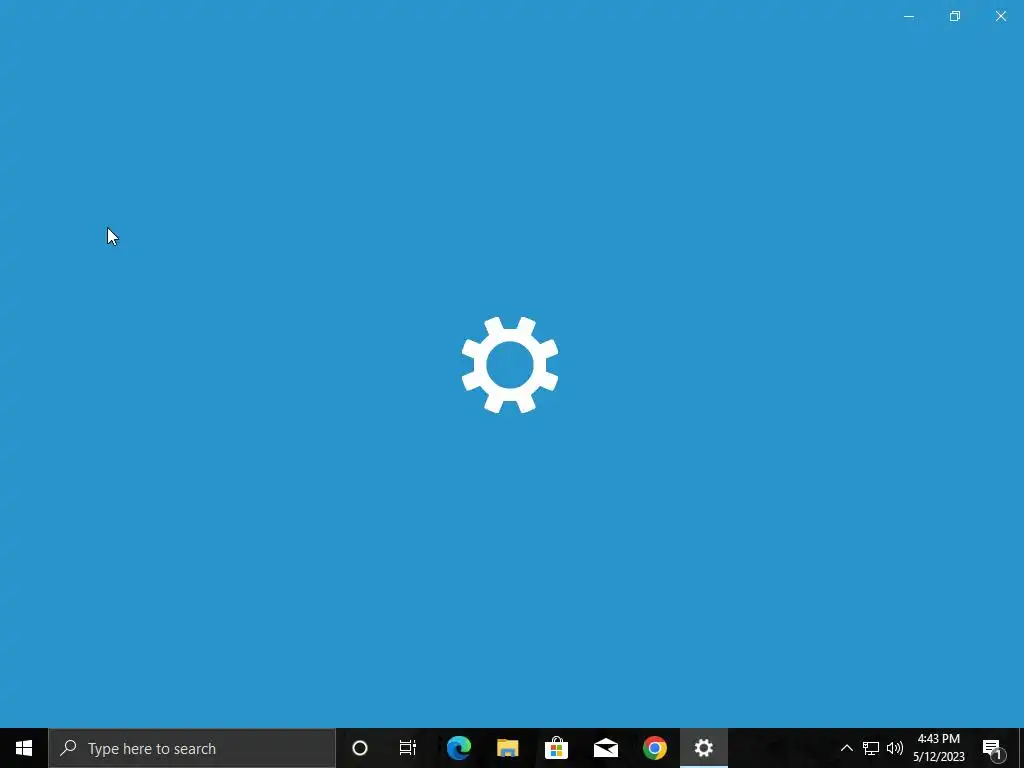Open network status tray icon
1024x768 pixels.
[871, 748]
